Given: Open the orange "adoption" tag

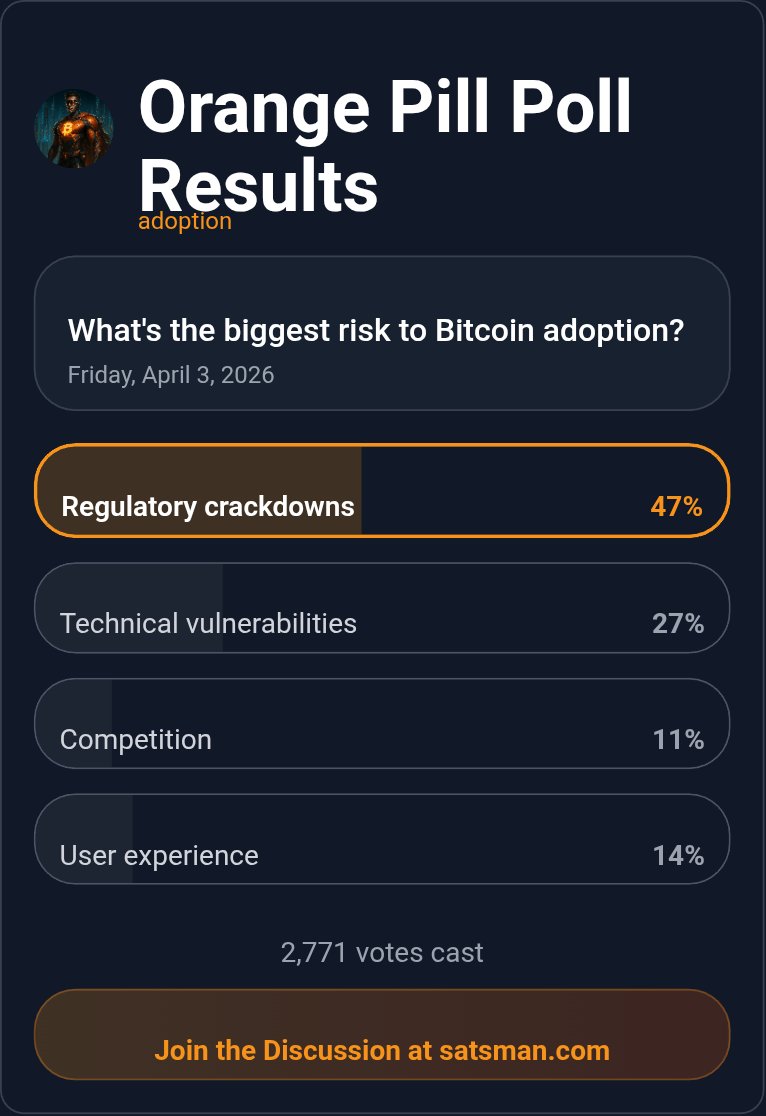Looking at the screenshot, I should [x=185, y=221].
